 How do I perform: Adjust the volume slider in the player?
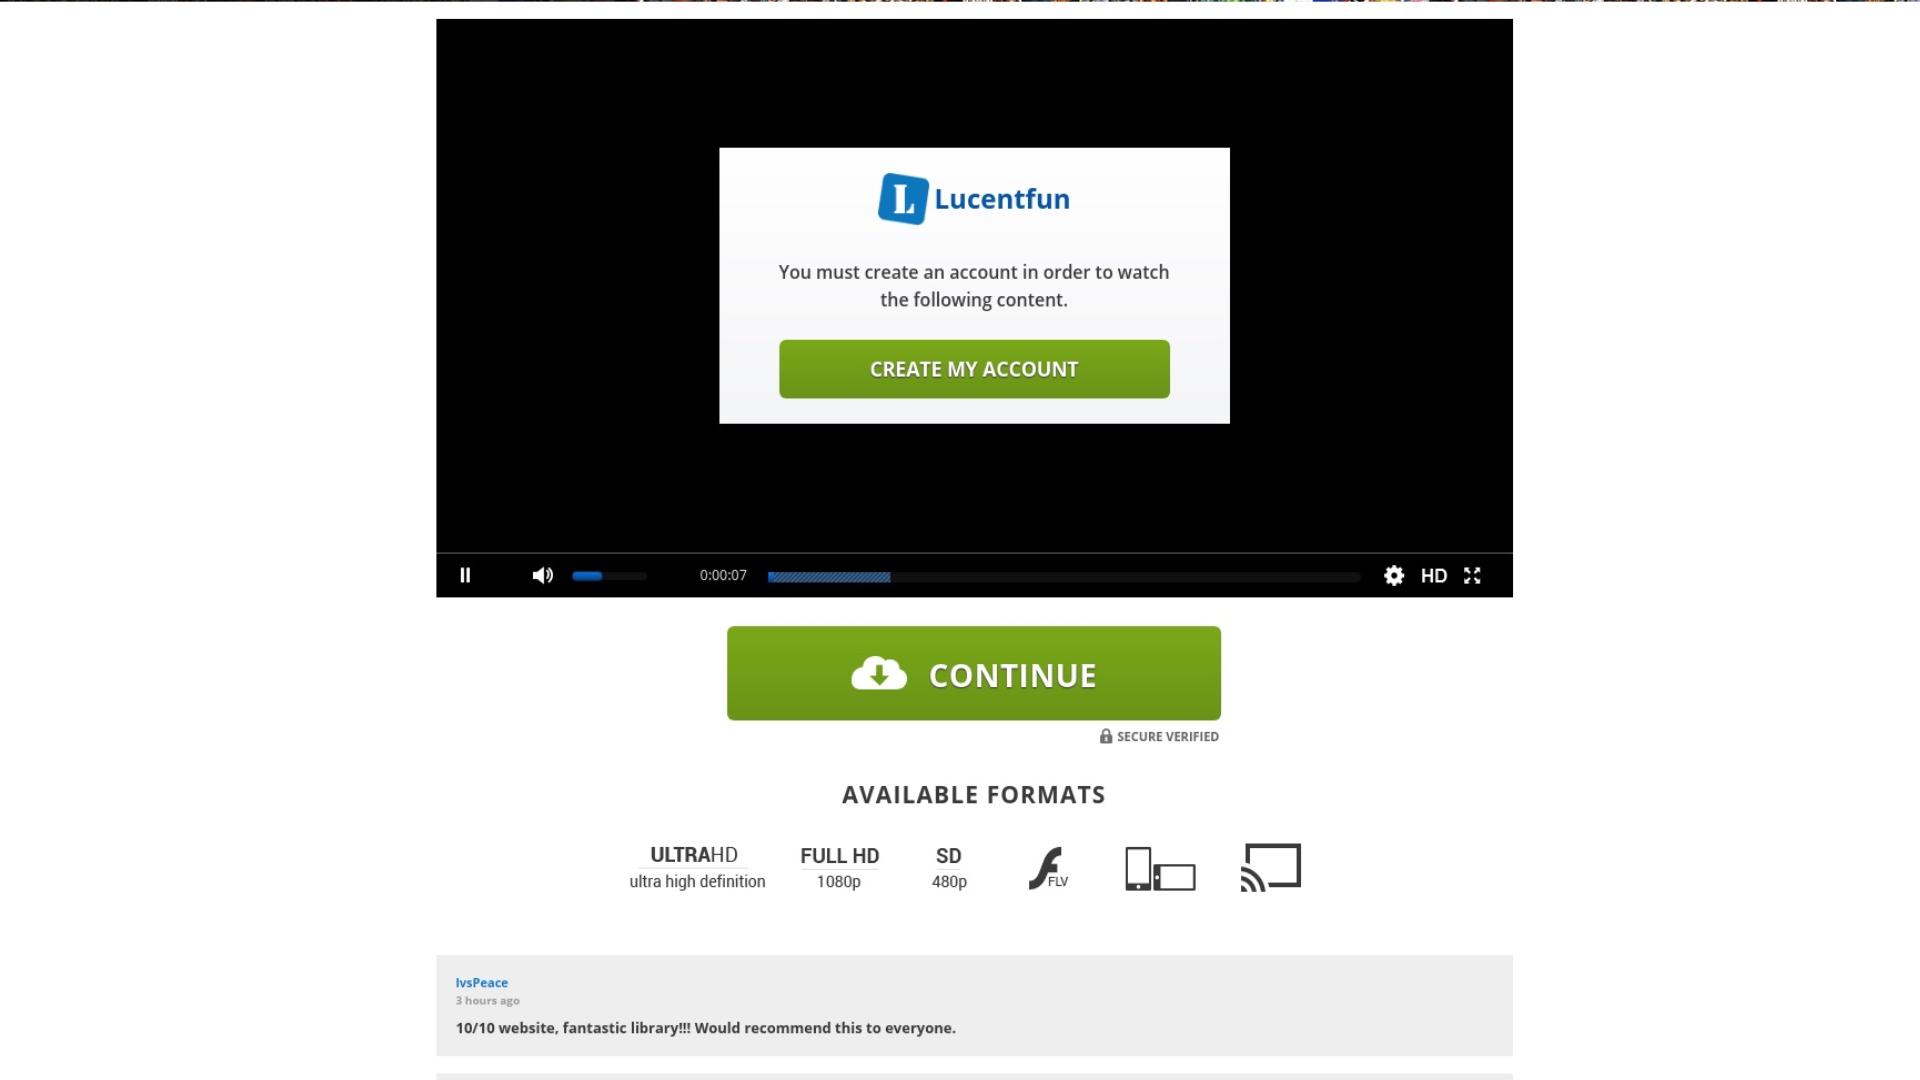coord(609,576)
